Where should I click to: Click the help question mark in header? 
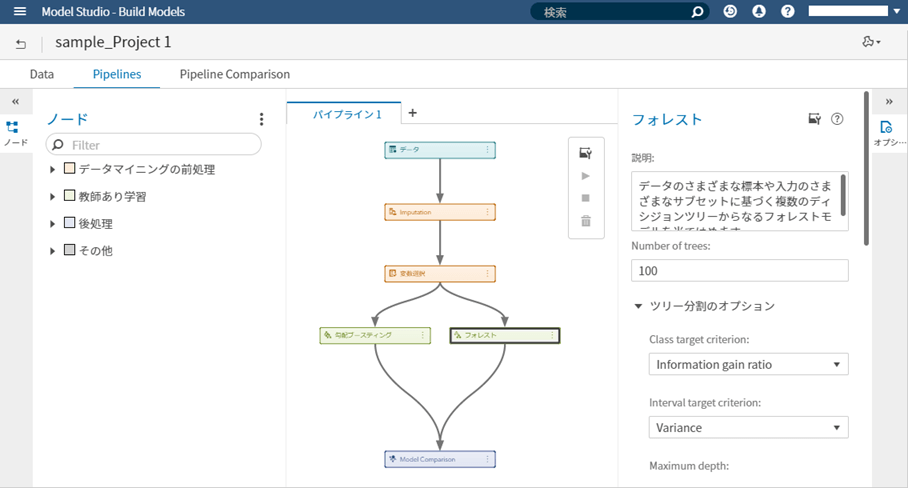click(x=788, y=12)
